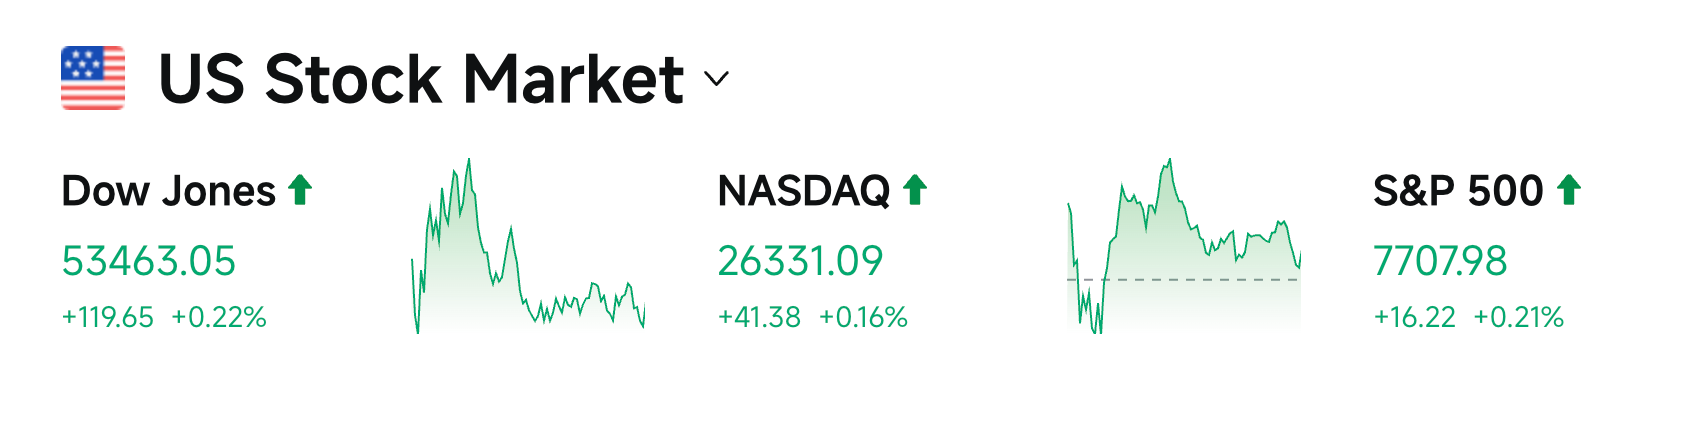Viewport: 1684px width, 428px height.
Task: Select the NASDAQ price 26331.09
Action: click(801, 261)
